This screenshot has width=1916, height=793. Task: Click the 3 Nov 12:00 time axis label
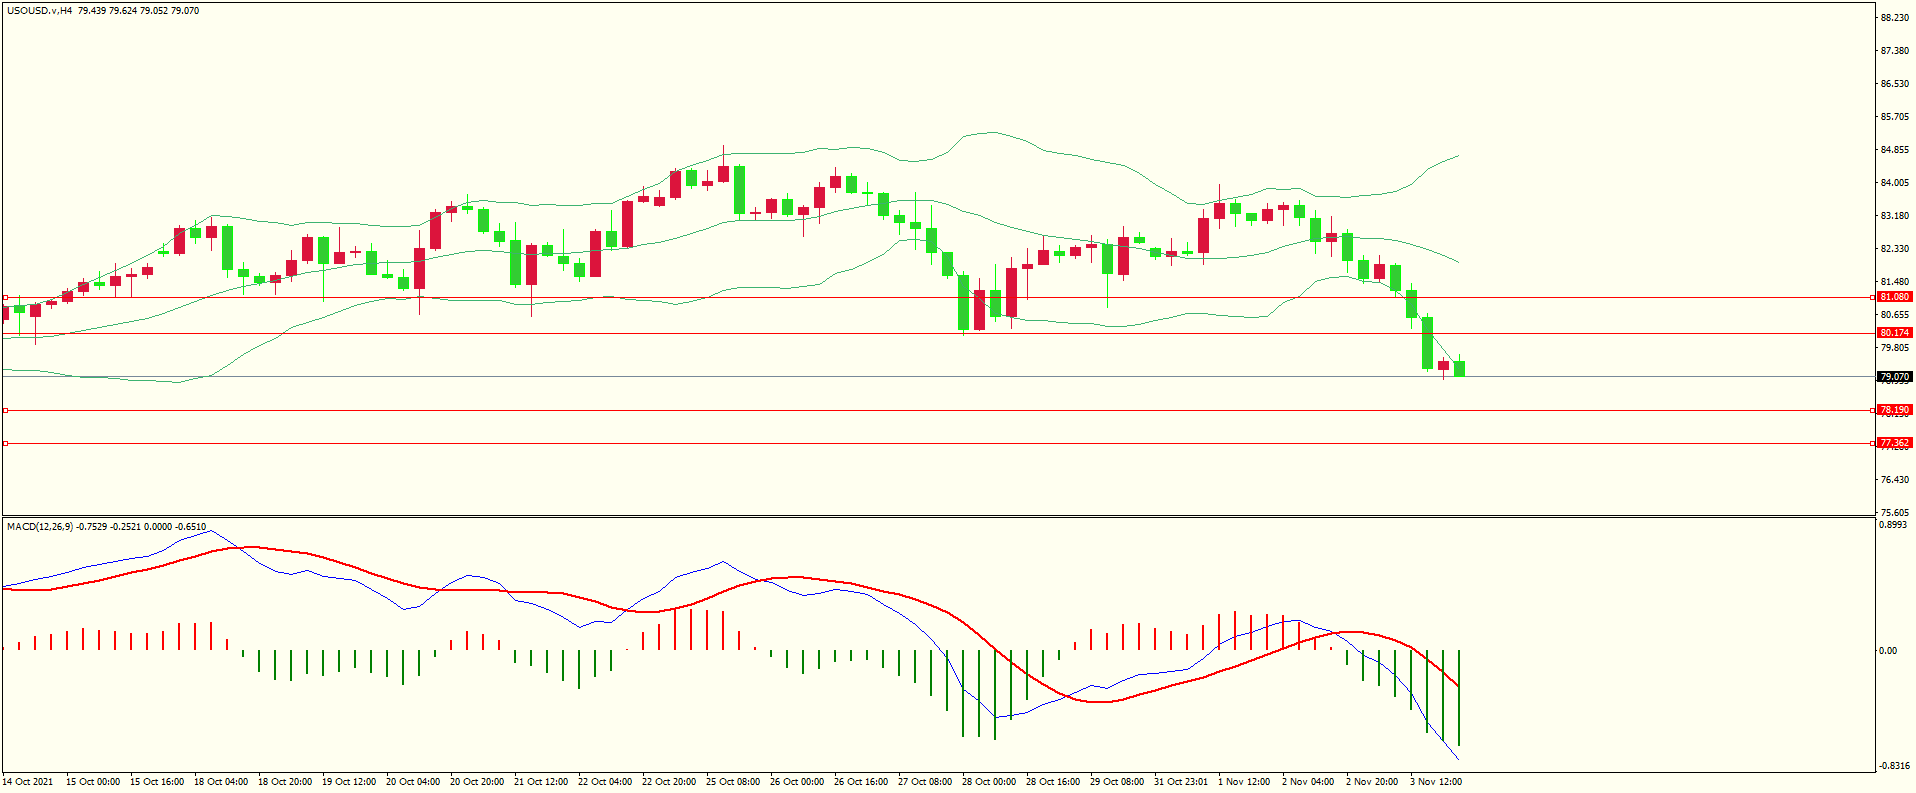tap(1436, 782)
